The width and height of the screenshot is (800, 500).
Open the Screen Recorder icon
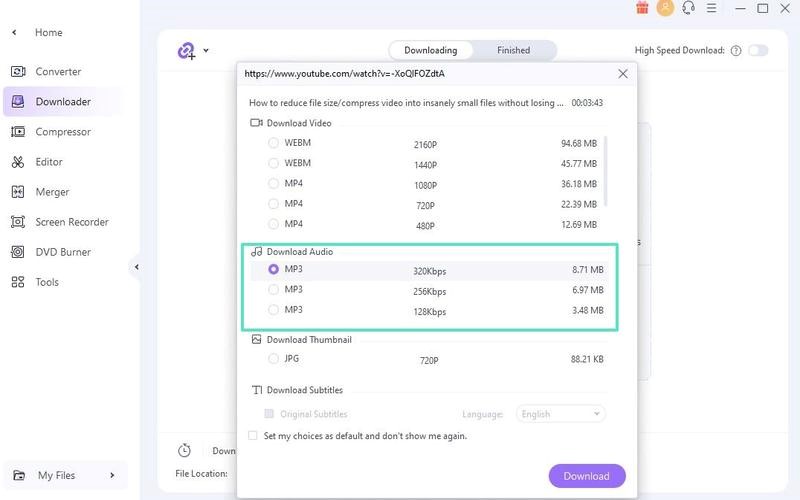(x=17, y=222)
